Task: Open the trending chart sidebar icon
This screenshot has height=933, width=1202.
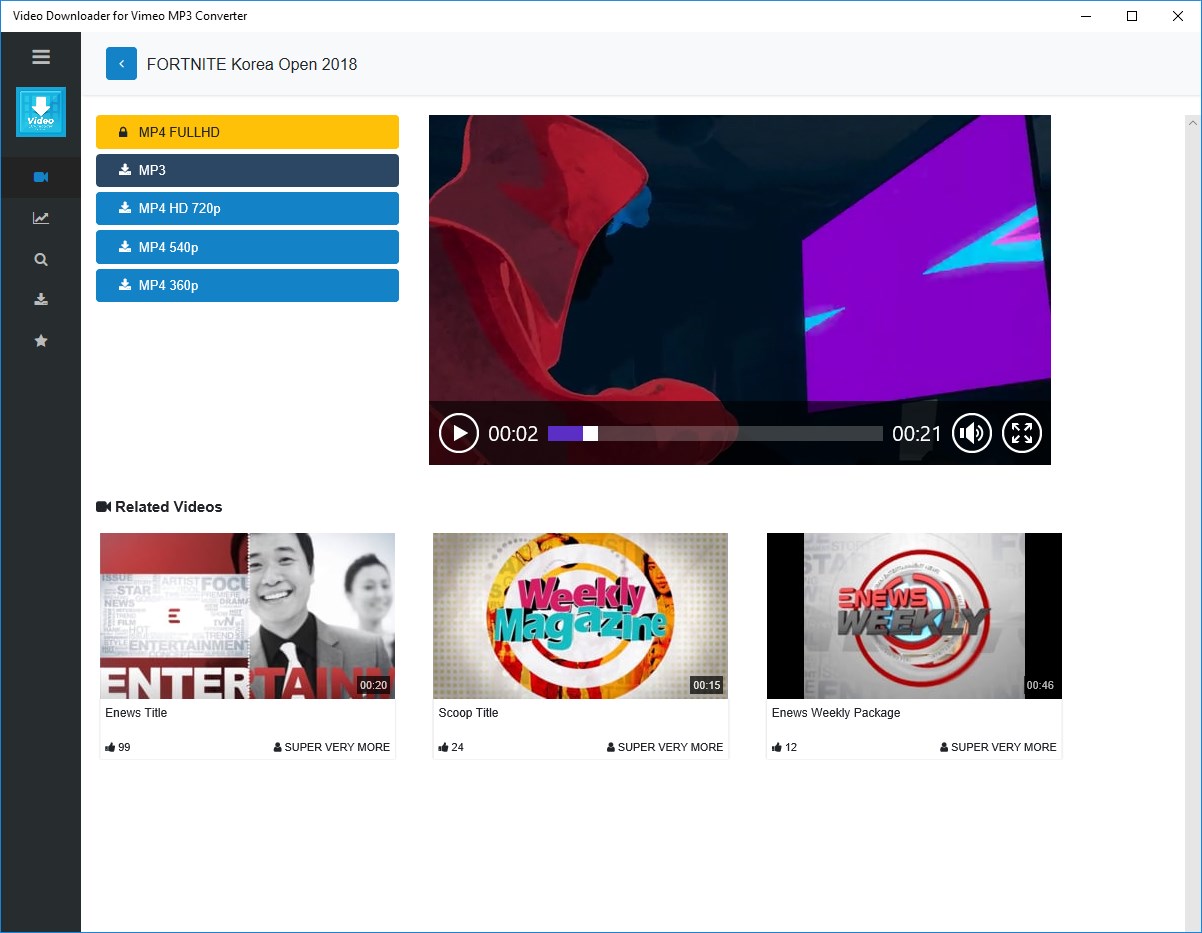Action: click(x=41, y=218)
